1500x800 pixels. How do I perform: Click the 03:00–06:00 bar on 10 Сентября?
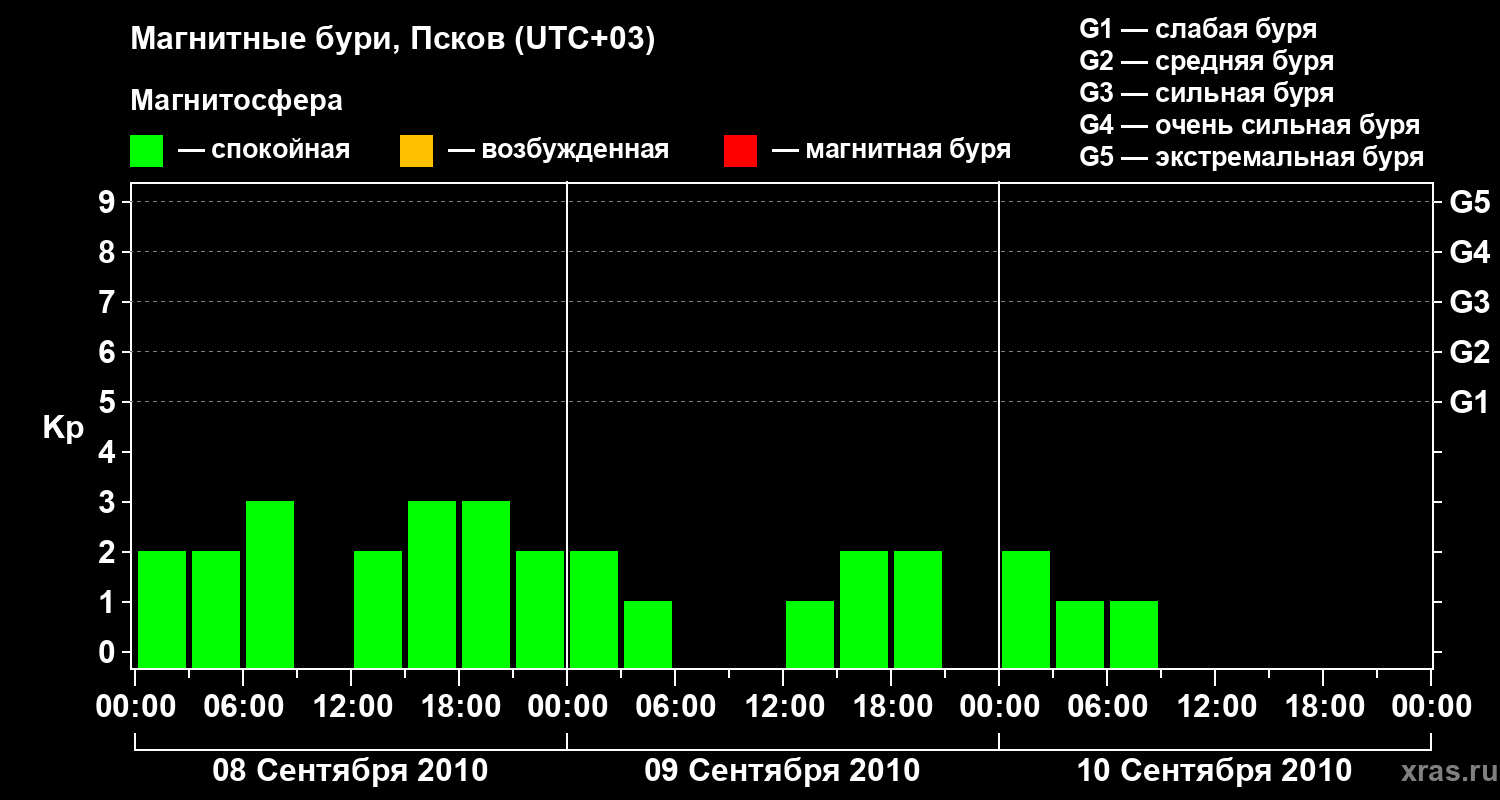[x=1080, y=634]
